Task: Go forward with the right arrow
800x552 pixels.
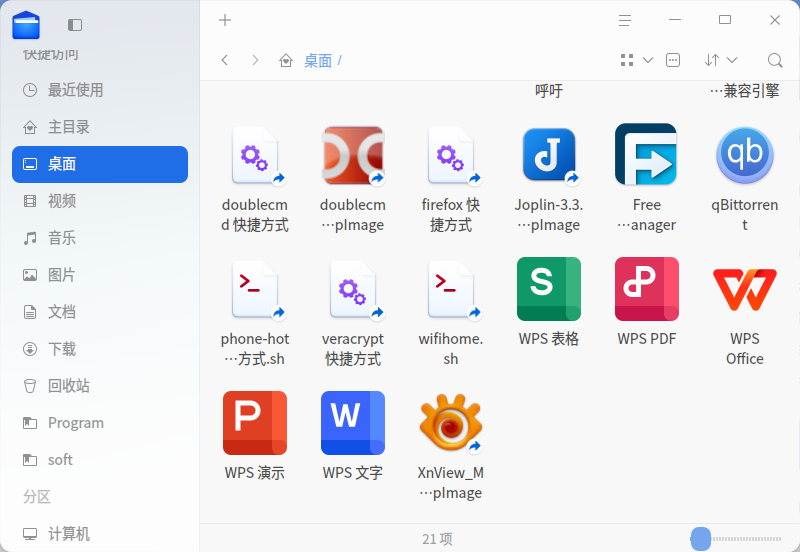Action: click(x=255, y=60)
